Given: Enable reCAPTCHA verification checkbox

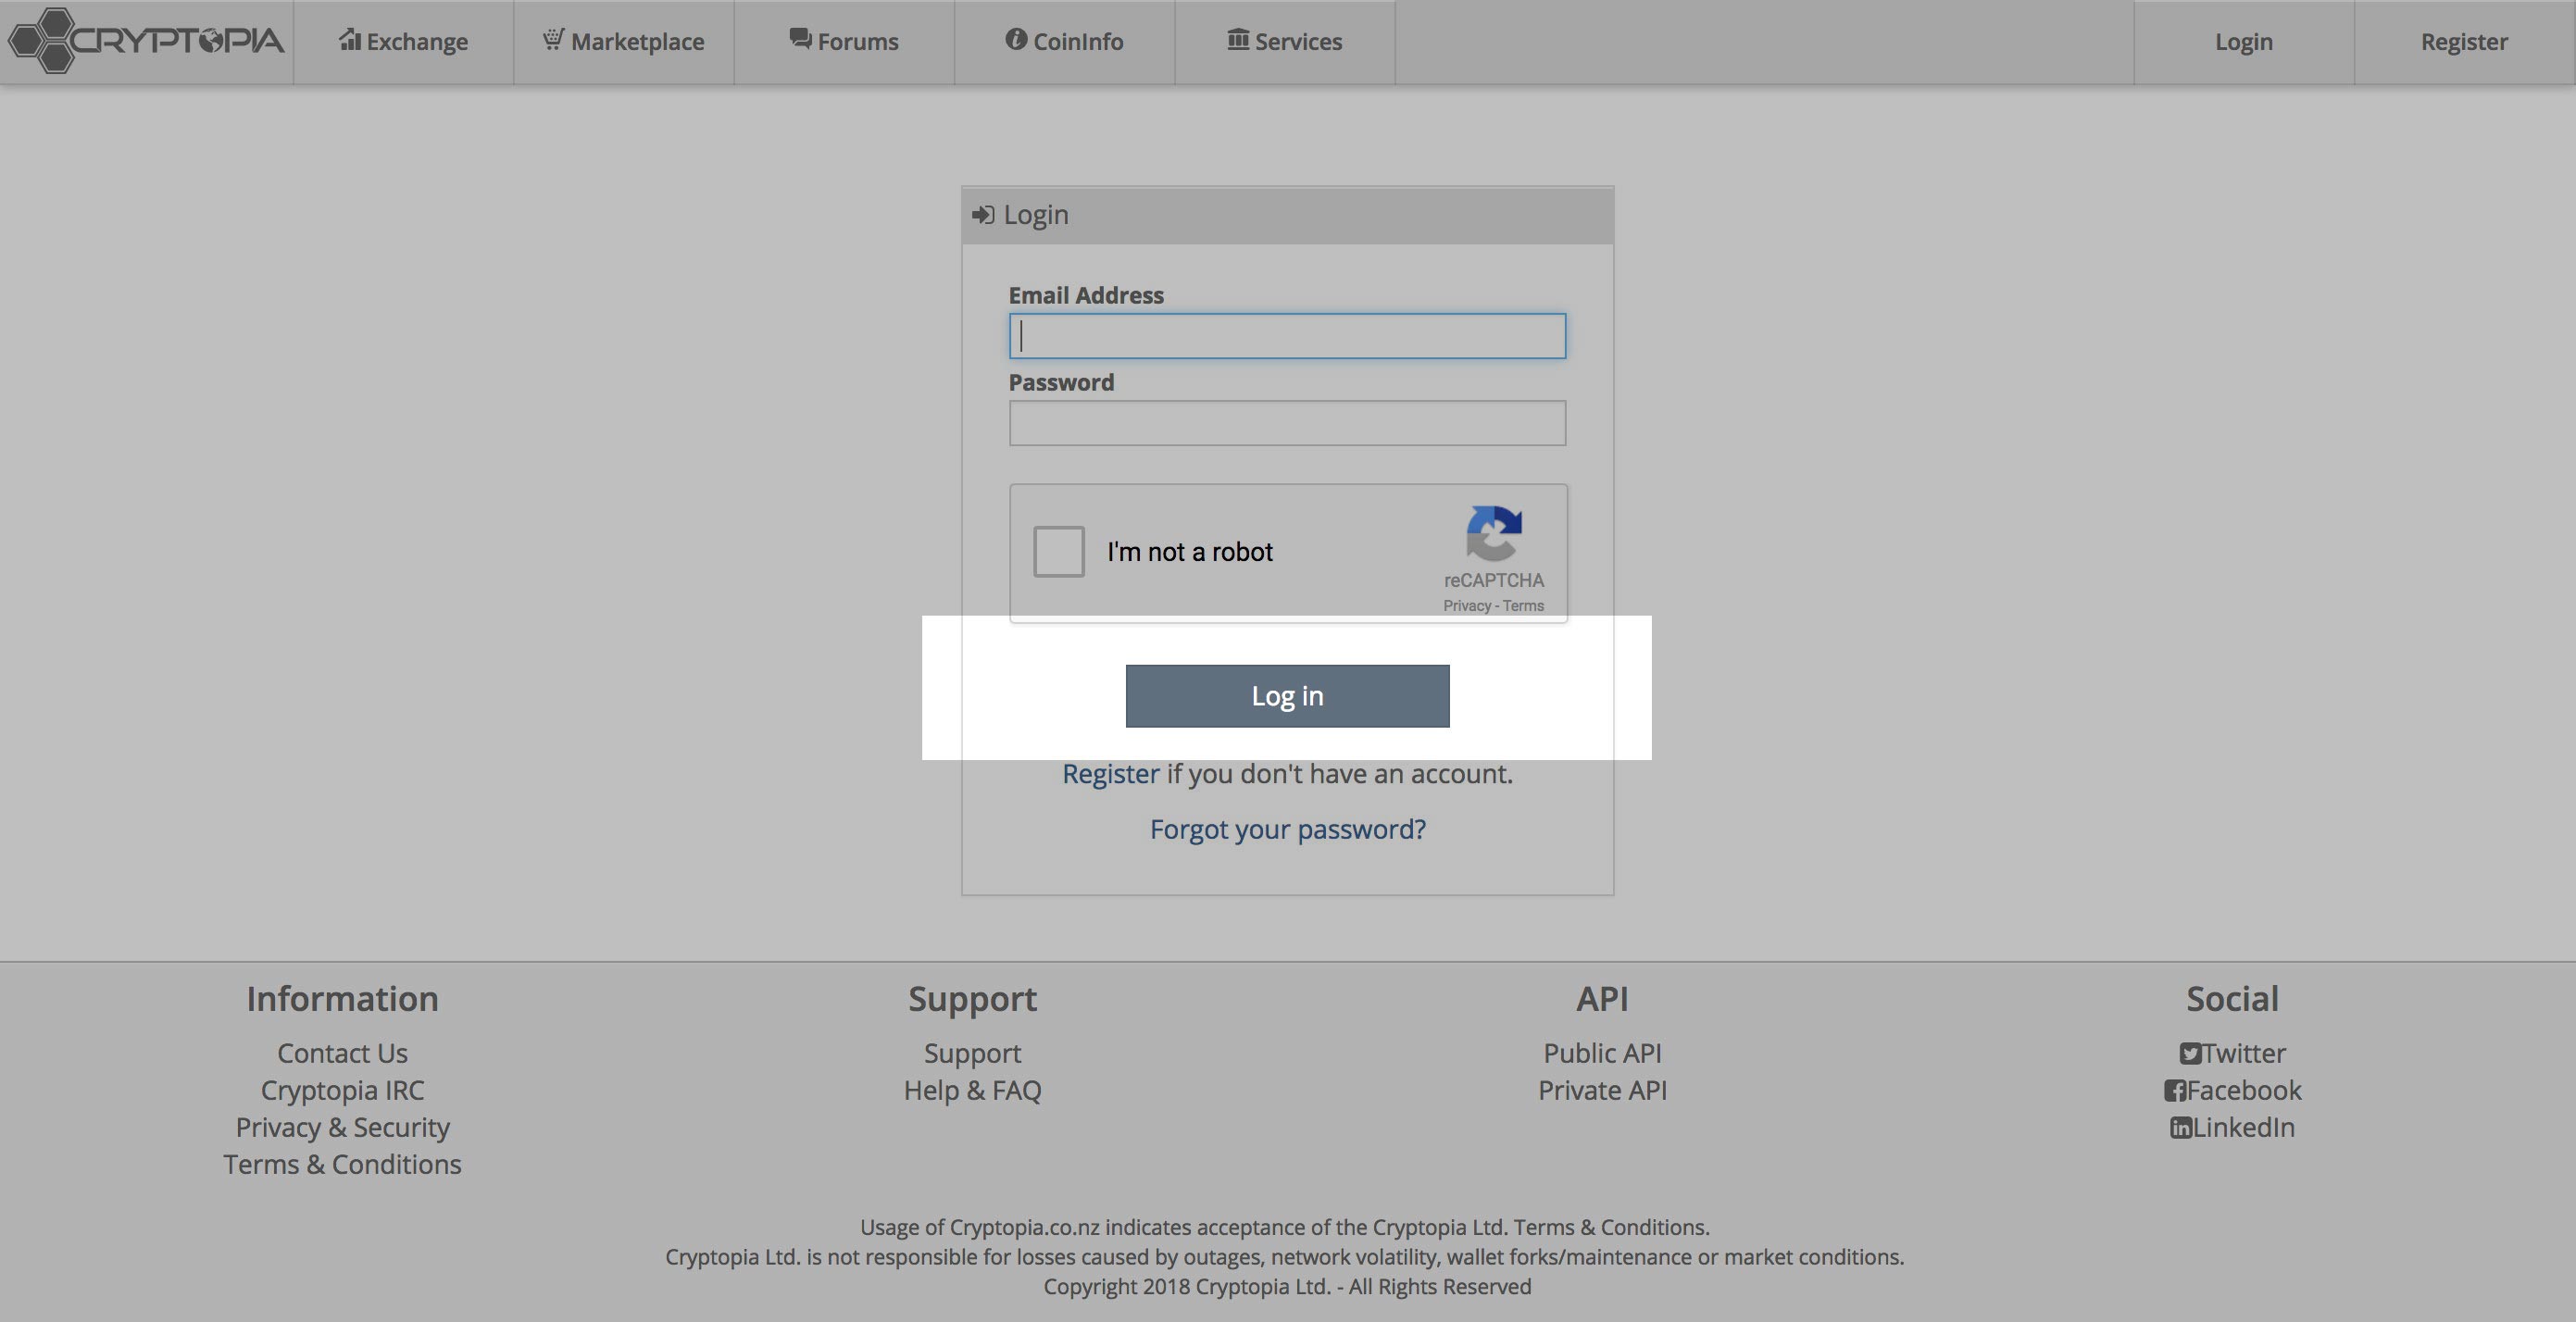Looking at the screenshot, I should [1057, 550].
